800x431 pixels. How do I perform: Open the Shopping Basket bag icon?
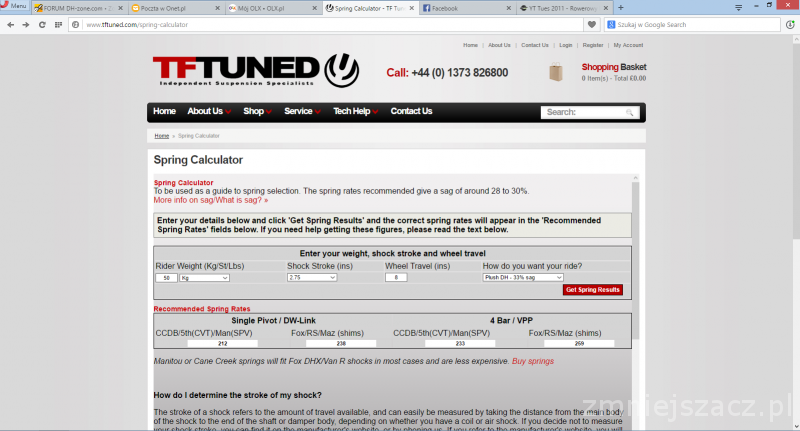tap(556, 72)
